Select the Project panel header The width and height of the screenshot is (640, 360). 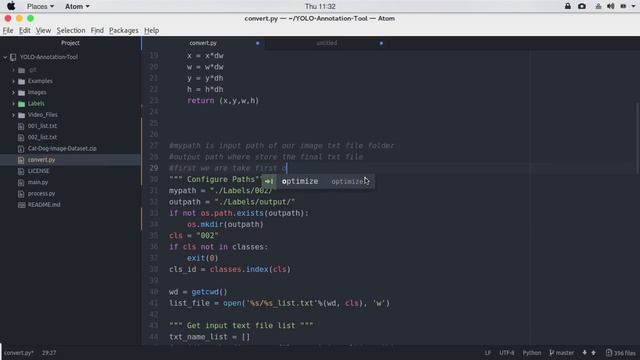[70, 43]
